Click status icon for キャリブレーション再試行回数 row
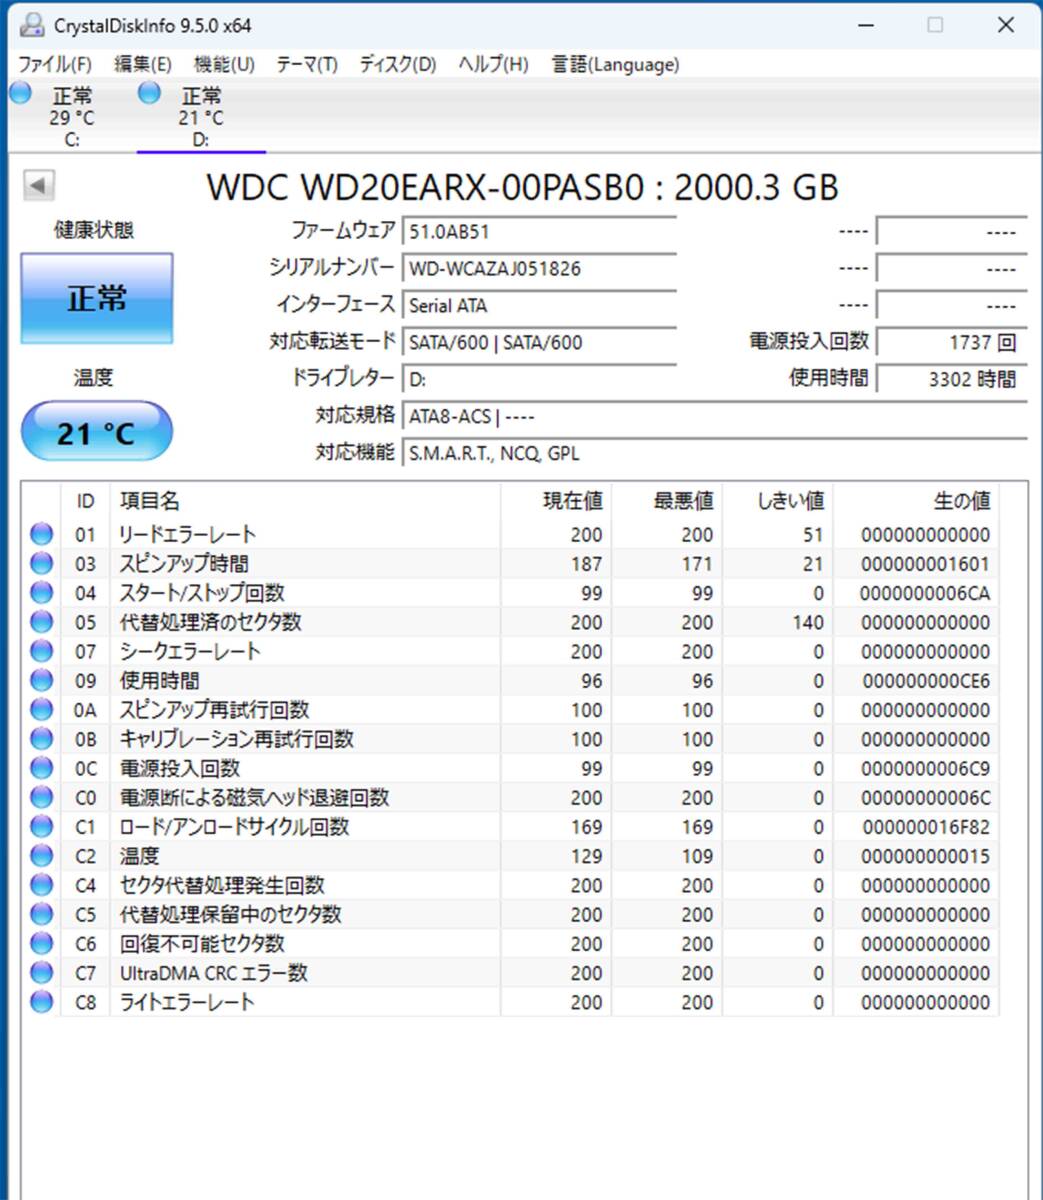Image resolution: width=1043 pixels, height=1200 pixels. click(41, 739)
